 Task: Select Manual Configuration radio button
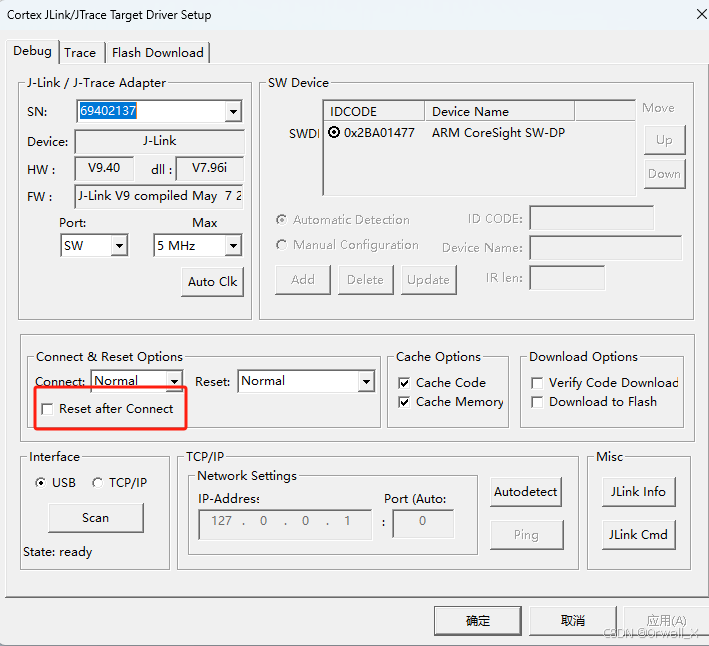coord(281,245)
